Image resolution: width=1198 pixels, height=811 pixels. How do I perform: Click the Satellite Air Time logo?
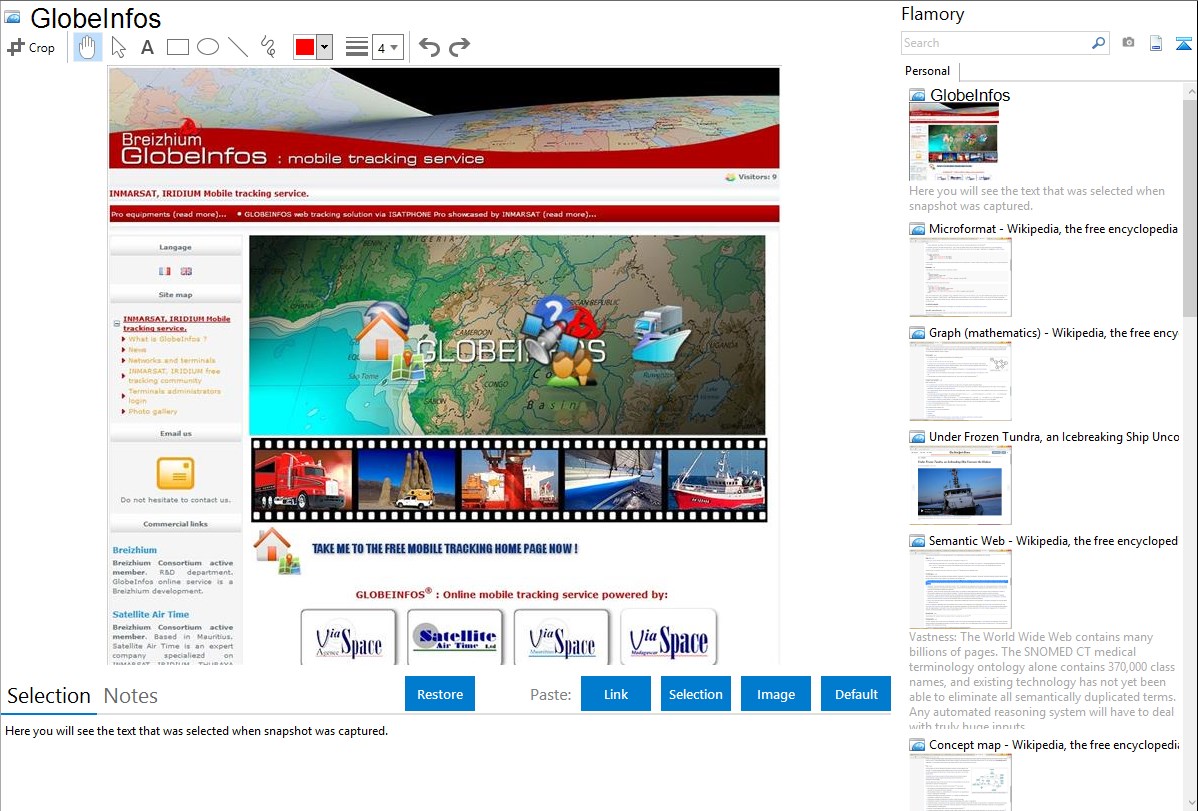point(455,637)
